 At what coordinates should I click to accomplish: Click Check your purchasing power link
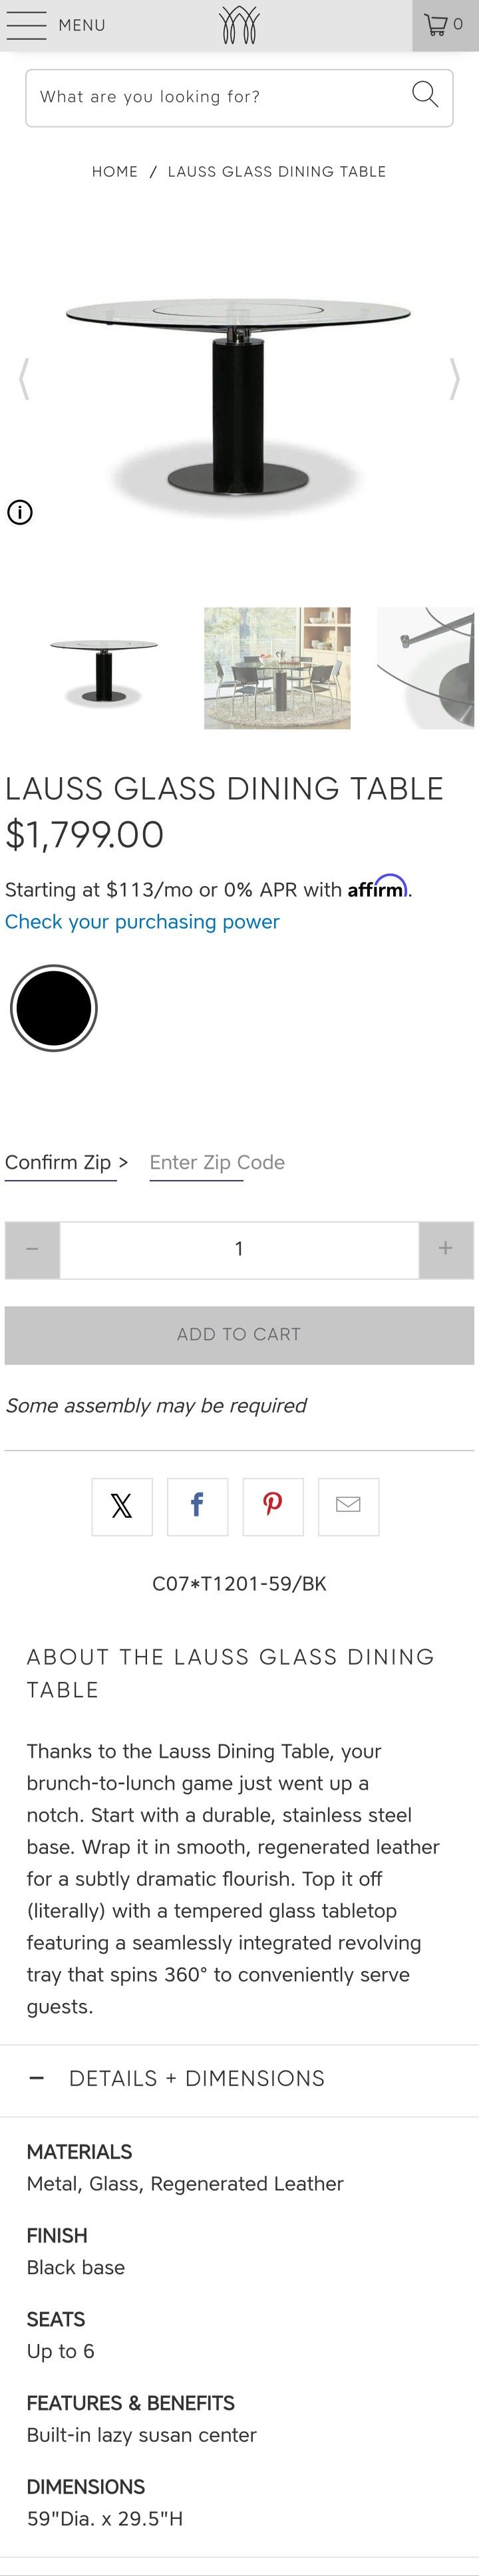tap(142, 922)
